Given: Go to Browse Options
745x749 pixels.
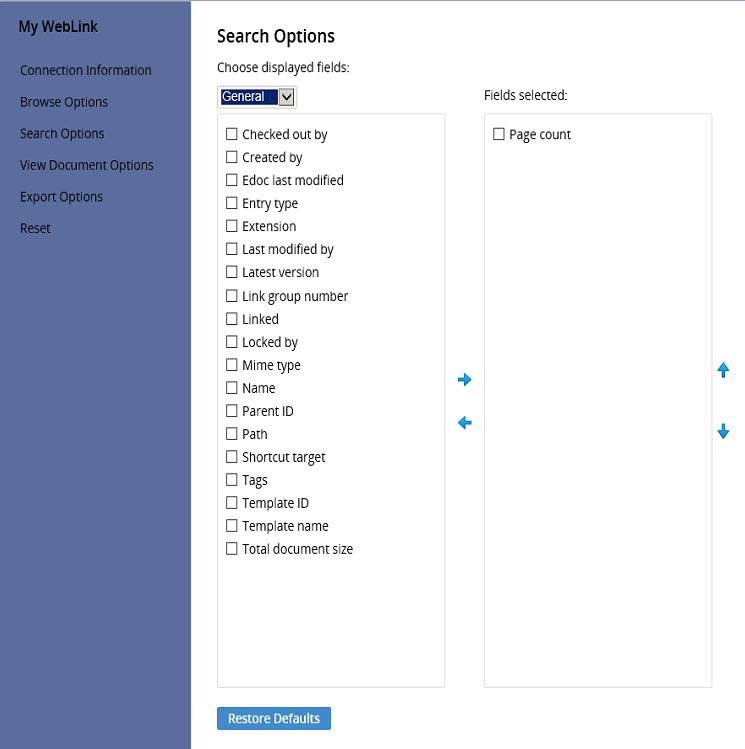Looking at the screenshot, I should pyautogui.click(x=64, y=102).
